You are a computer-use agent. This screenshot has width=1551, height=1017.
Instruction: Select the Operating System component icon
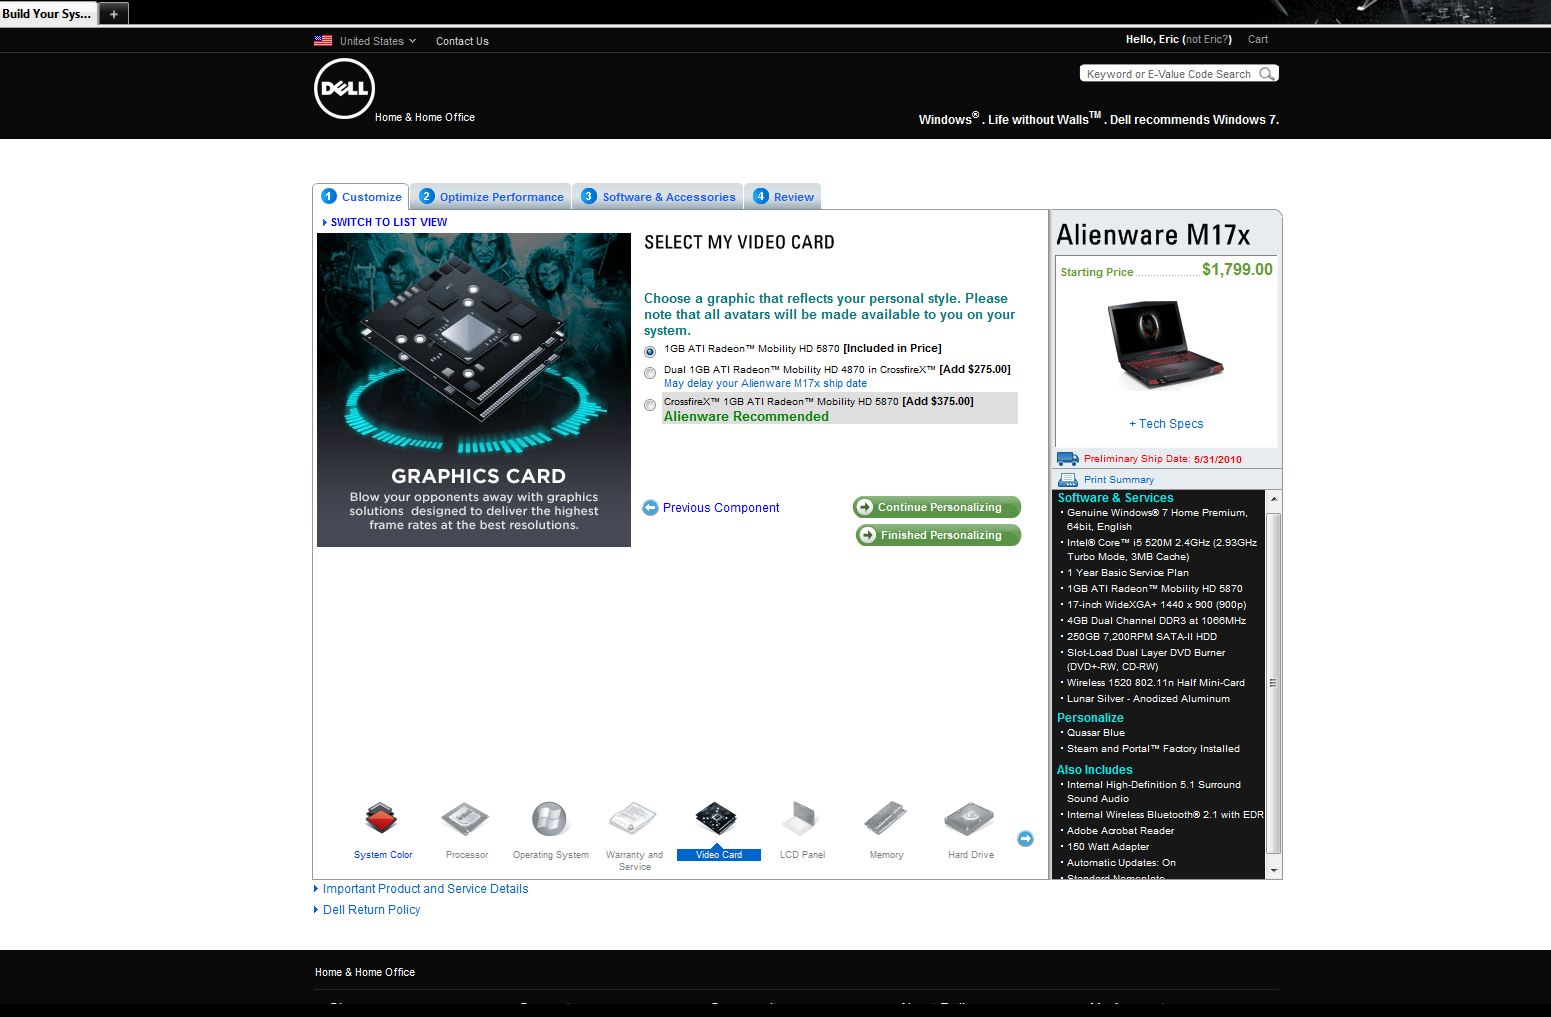tap(550, 818)
